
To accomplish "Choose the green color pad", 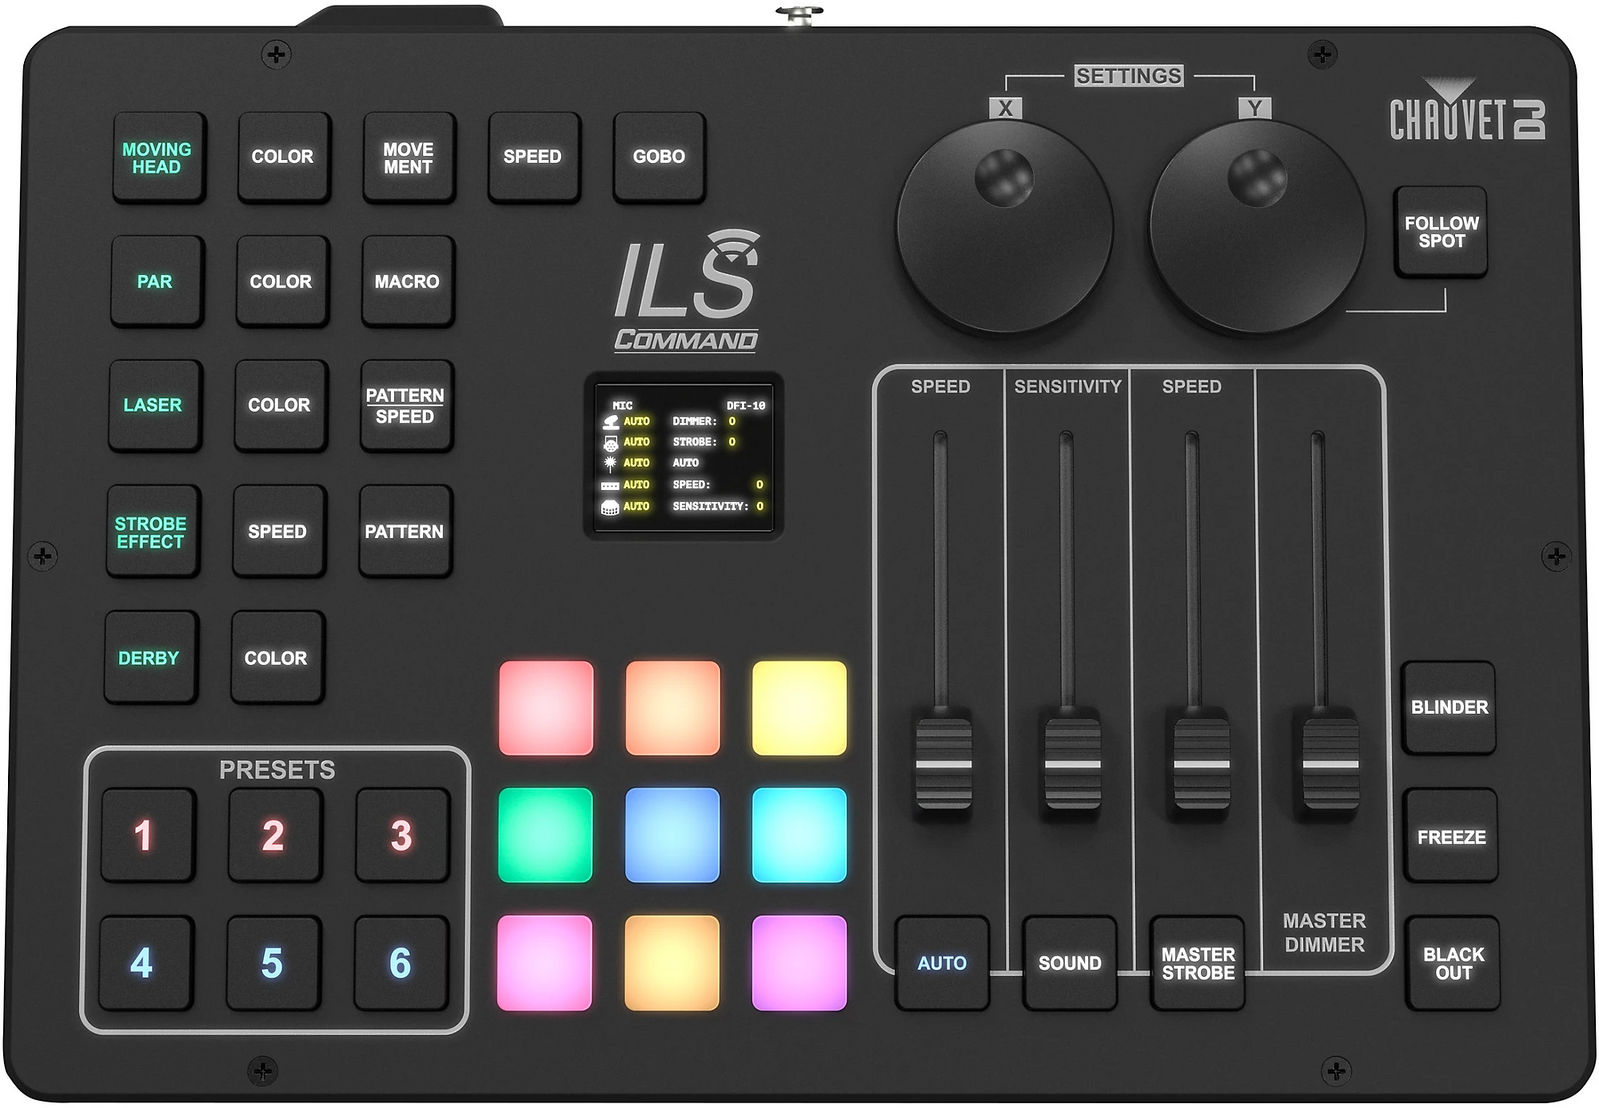I will coord(545,835).
